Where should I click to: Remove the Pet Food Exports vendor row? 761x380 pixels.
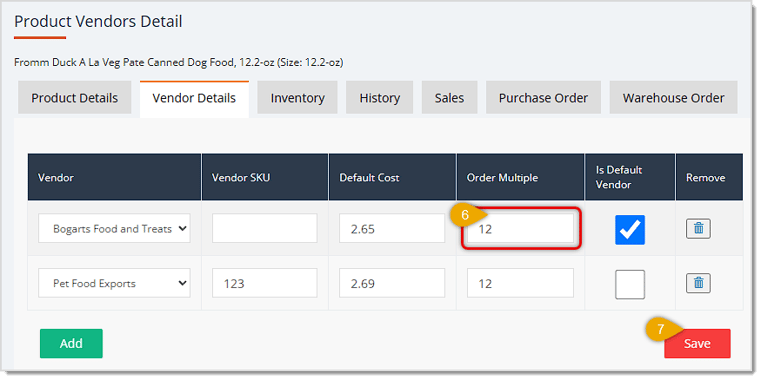point(698,283)
